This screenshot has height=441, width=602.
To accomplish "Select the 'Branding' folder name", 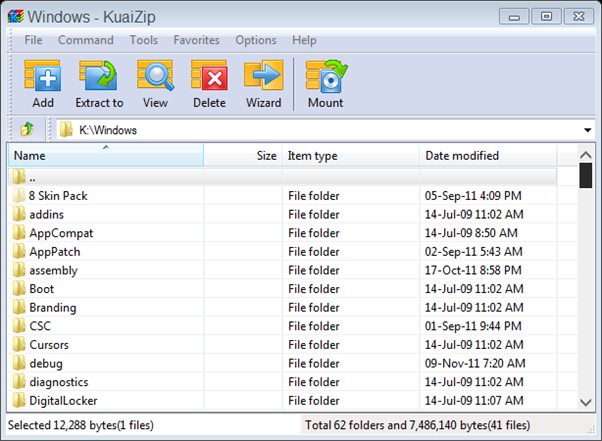I will point(53,307).
